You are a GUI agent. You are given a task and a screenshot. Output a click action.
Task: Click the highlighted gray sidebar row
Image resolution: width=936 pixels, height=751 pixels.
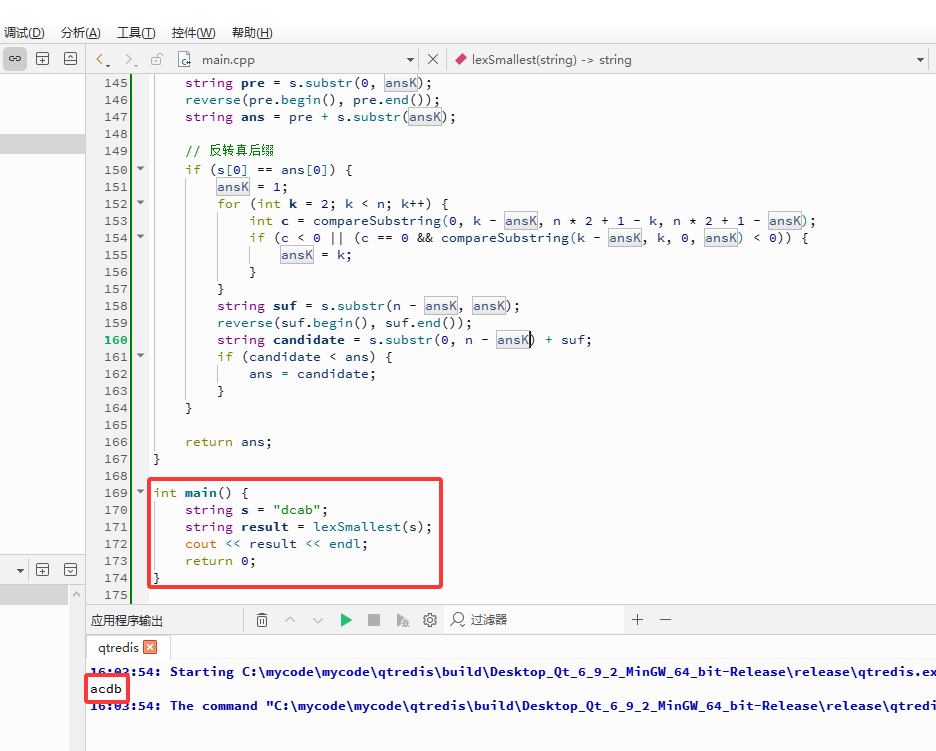pyautogui.click(x=42, y=144)
